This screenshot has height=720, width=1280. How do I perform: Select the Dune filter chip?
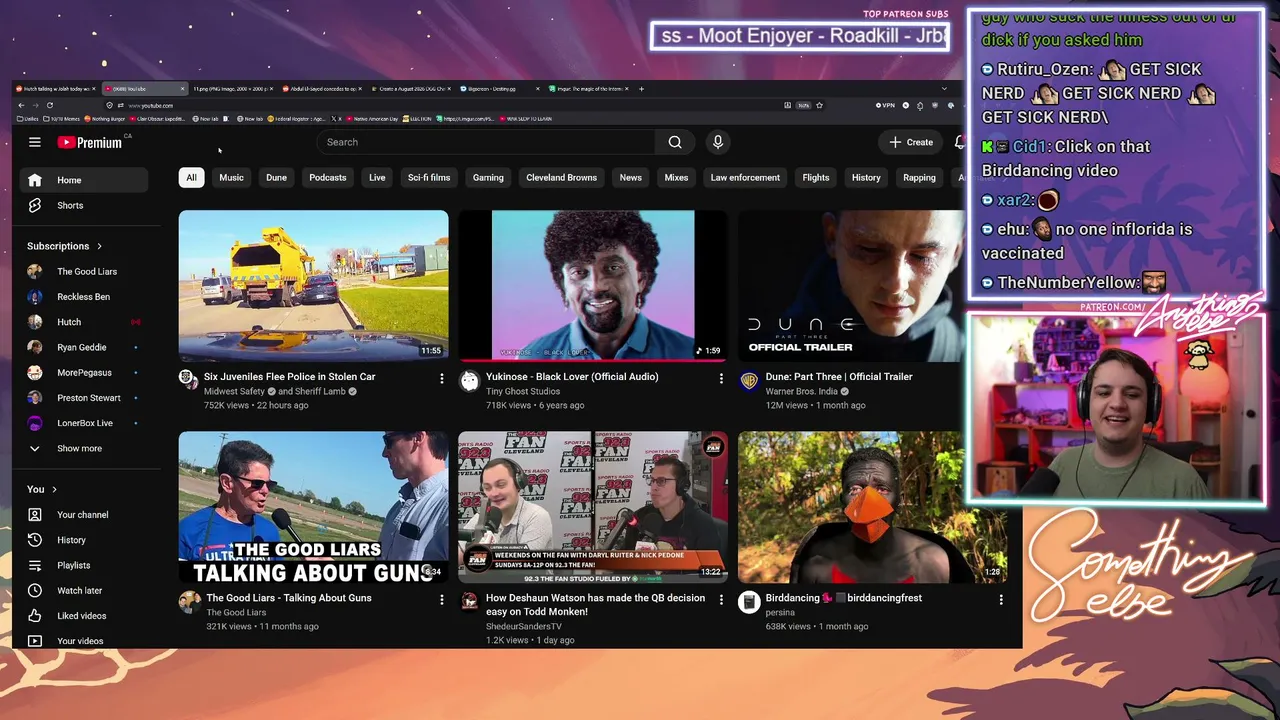[x=276, y=178]
